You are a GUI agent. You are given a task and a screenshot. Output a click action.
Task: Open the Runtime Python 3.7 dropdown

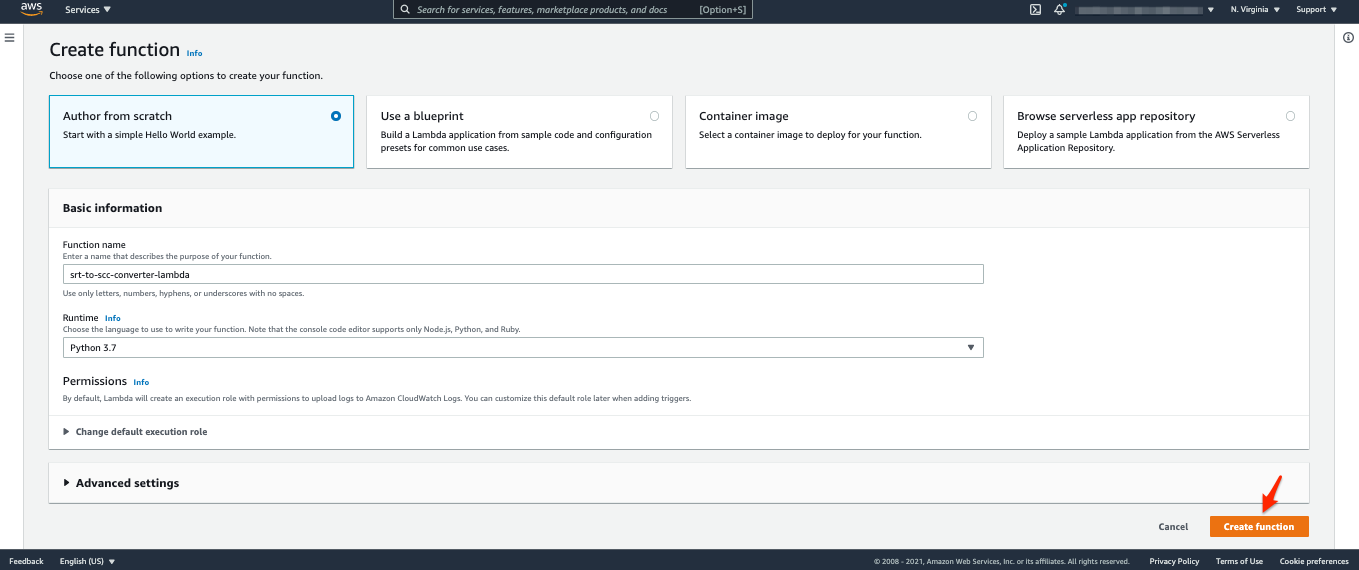click(523, 348)
